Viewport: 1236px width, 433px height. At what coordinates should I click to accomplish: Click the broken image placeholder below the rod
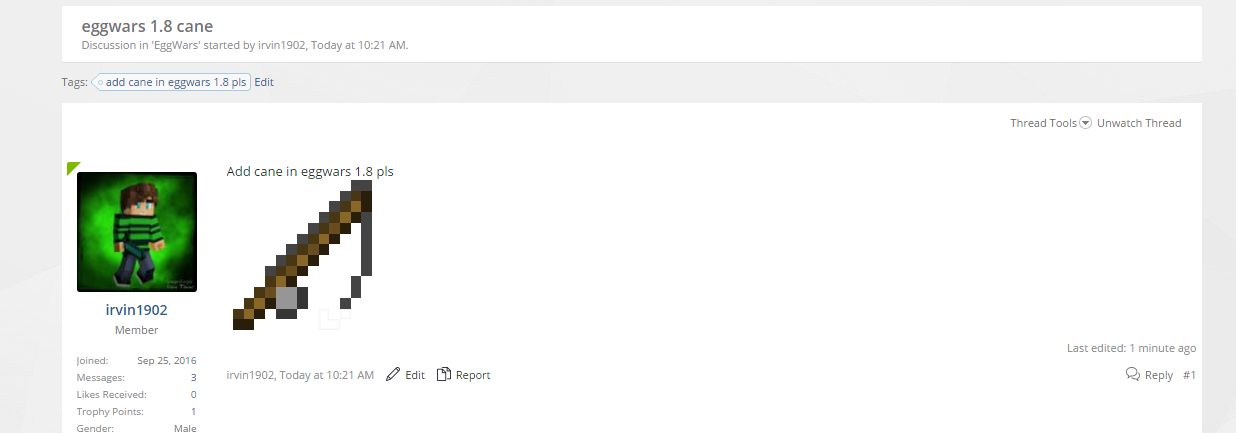point(329,320)
